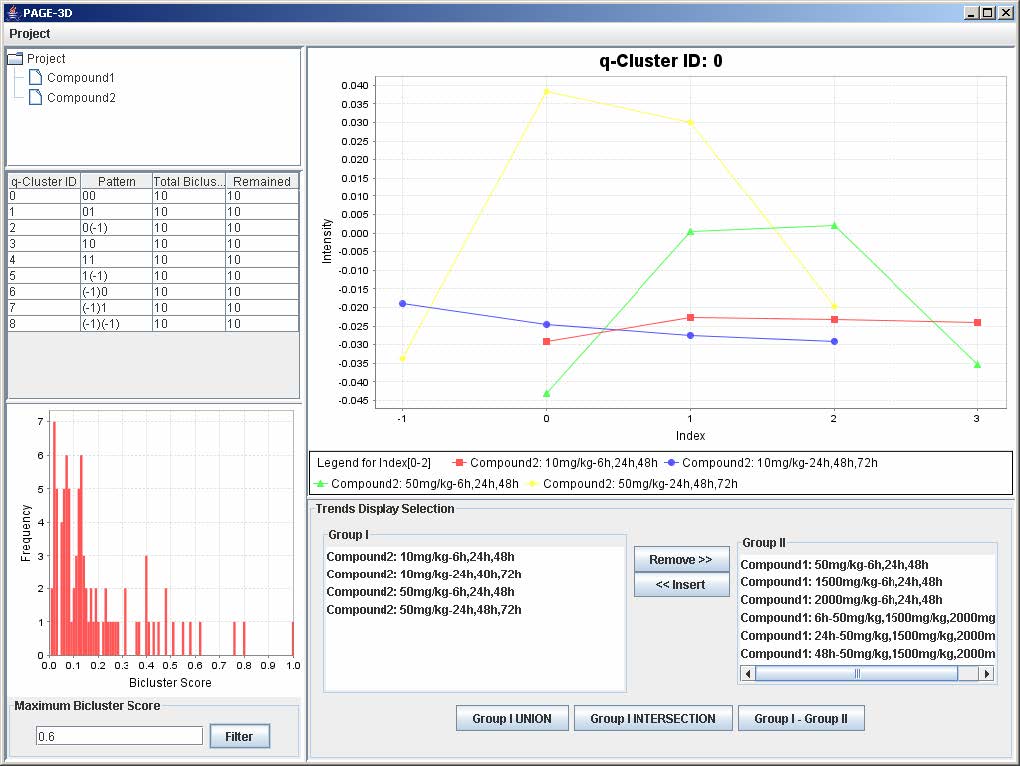The height and width of the screenshot is (766, 1020).
Task: Click the Project folder icon in tree
Action: pyautogui.click(x=15, y=59)
